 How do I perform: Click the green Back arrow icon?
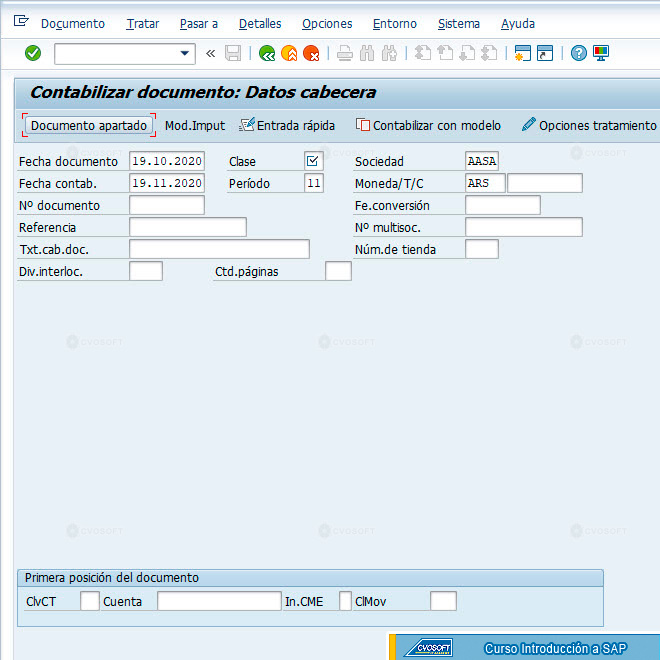267,53
